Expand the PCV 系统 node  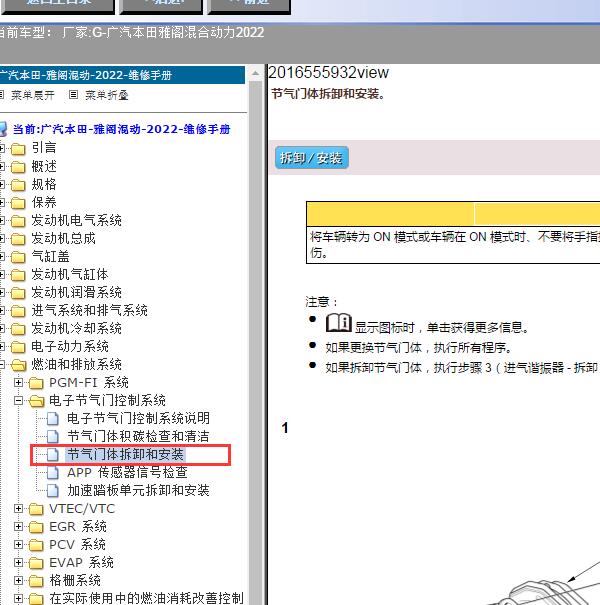tap(18, 544)
